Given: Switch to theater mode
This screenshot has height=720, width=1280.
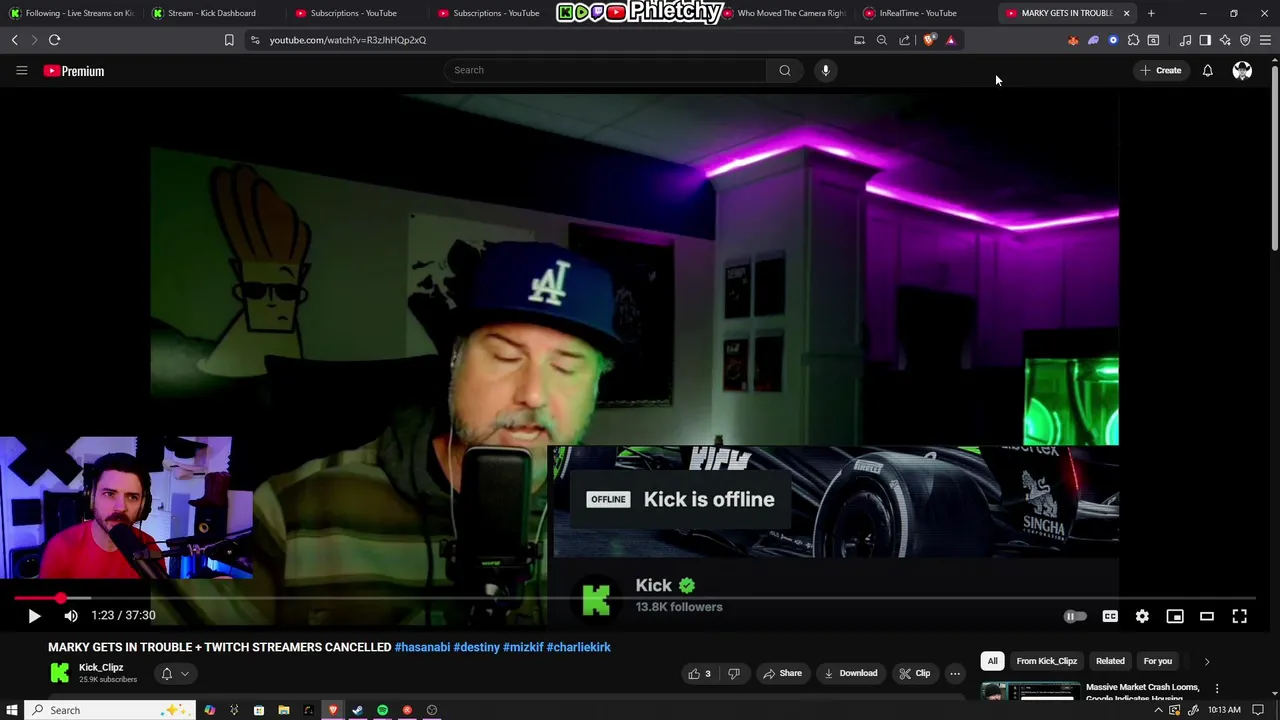Looking at the screenshot, I should [x=1207, y=616].
